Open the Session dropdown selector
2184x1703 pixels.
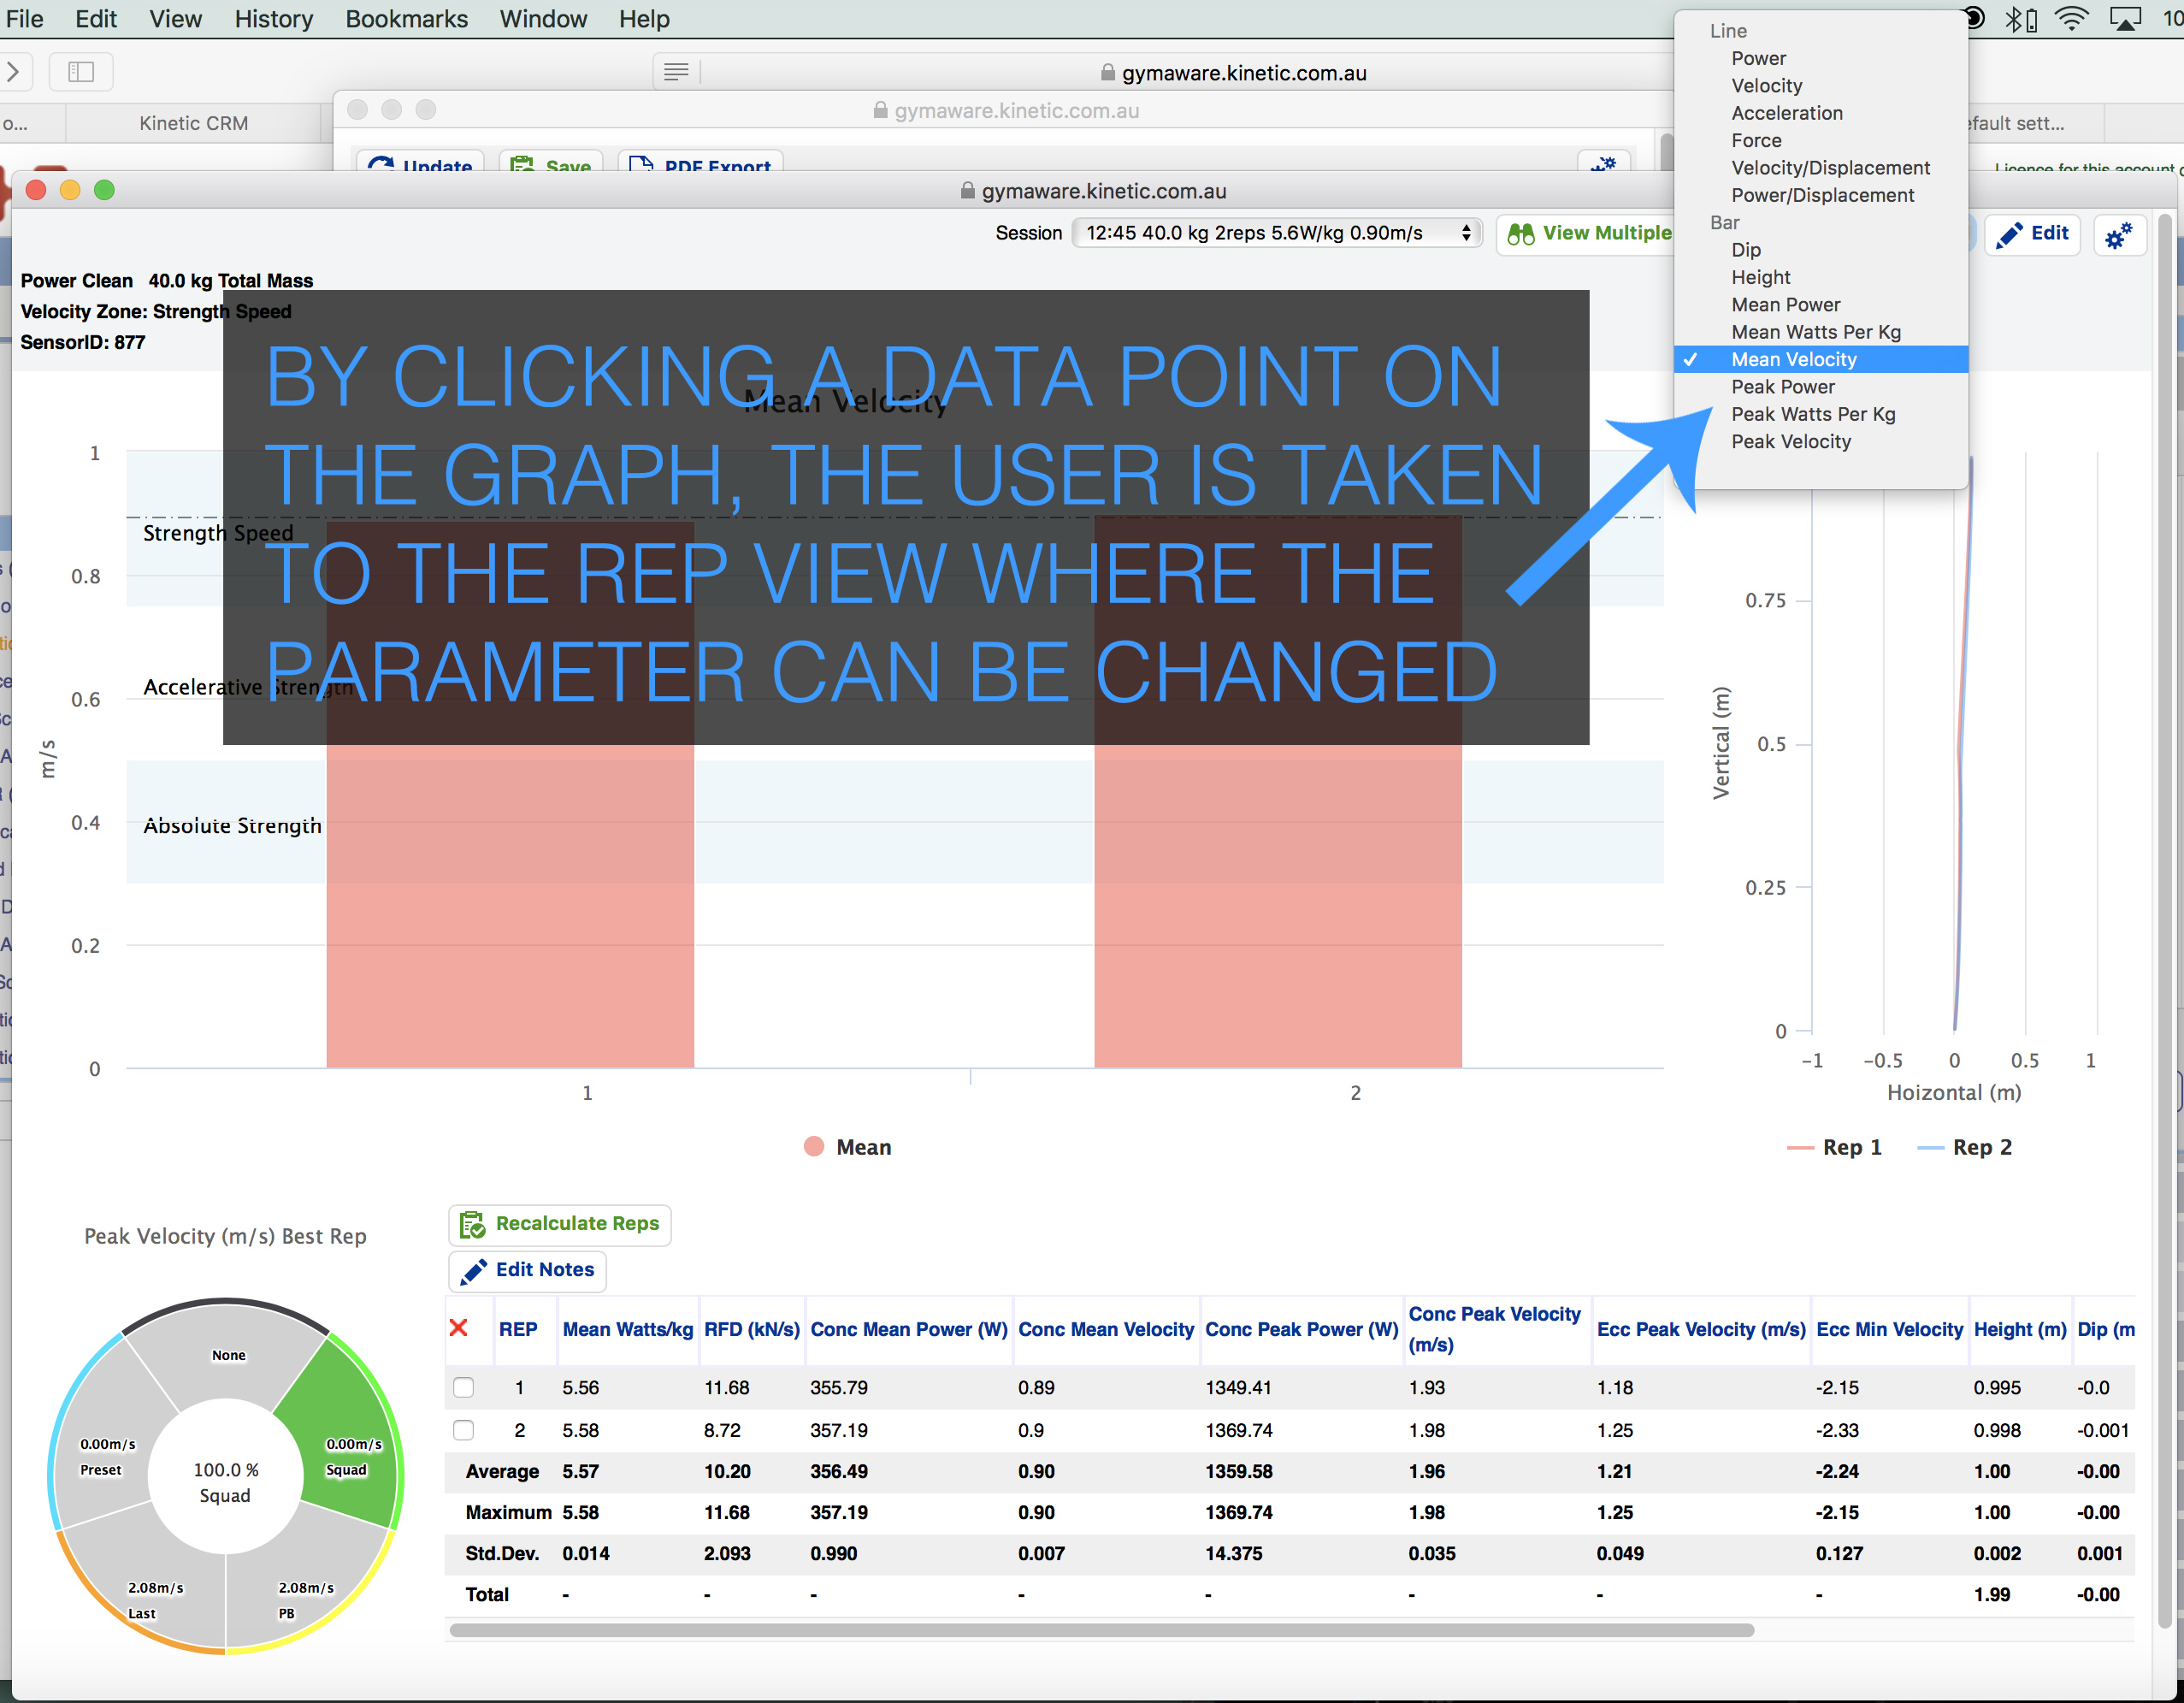1276,233
